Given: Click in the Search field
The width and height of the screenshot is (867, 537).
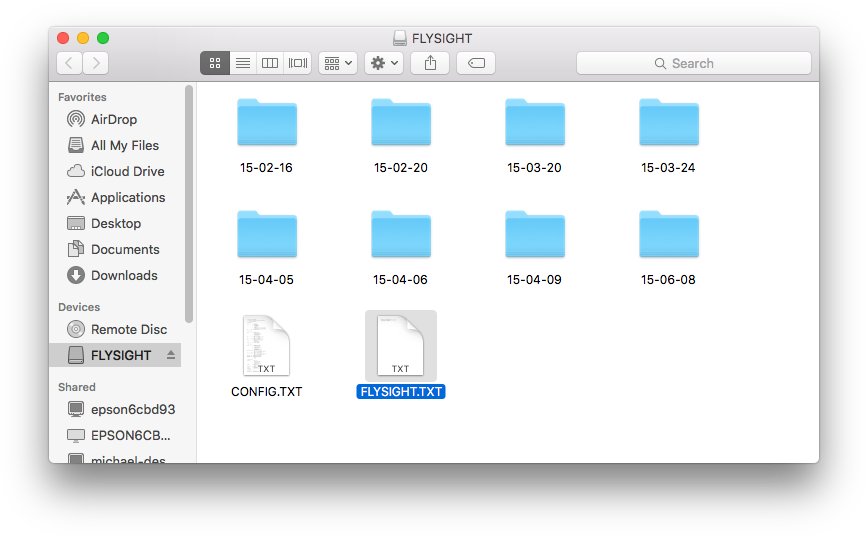Looking at the screenshot, I should (693, 63).
